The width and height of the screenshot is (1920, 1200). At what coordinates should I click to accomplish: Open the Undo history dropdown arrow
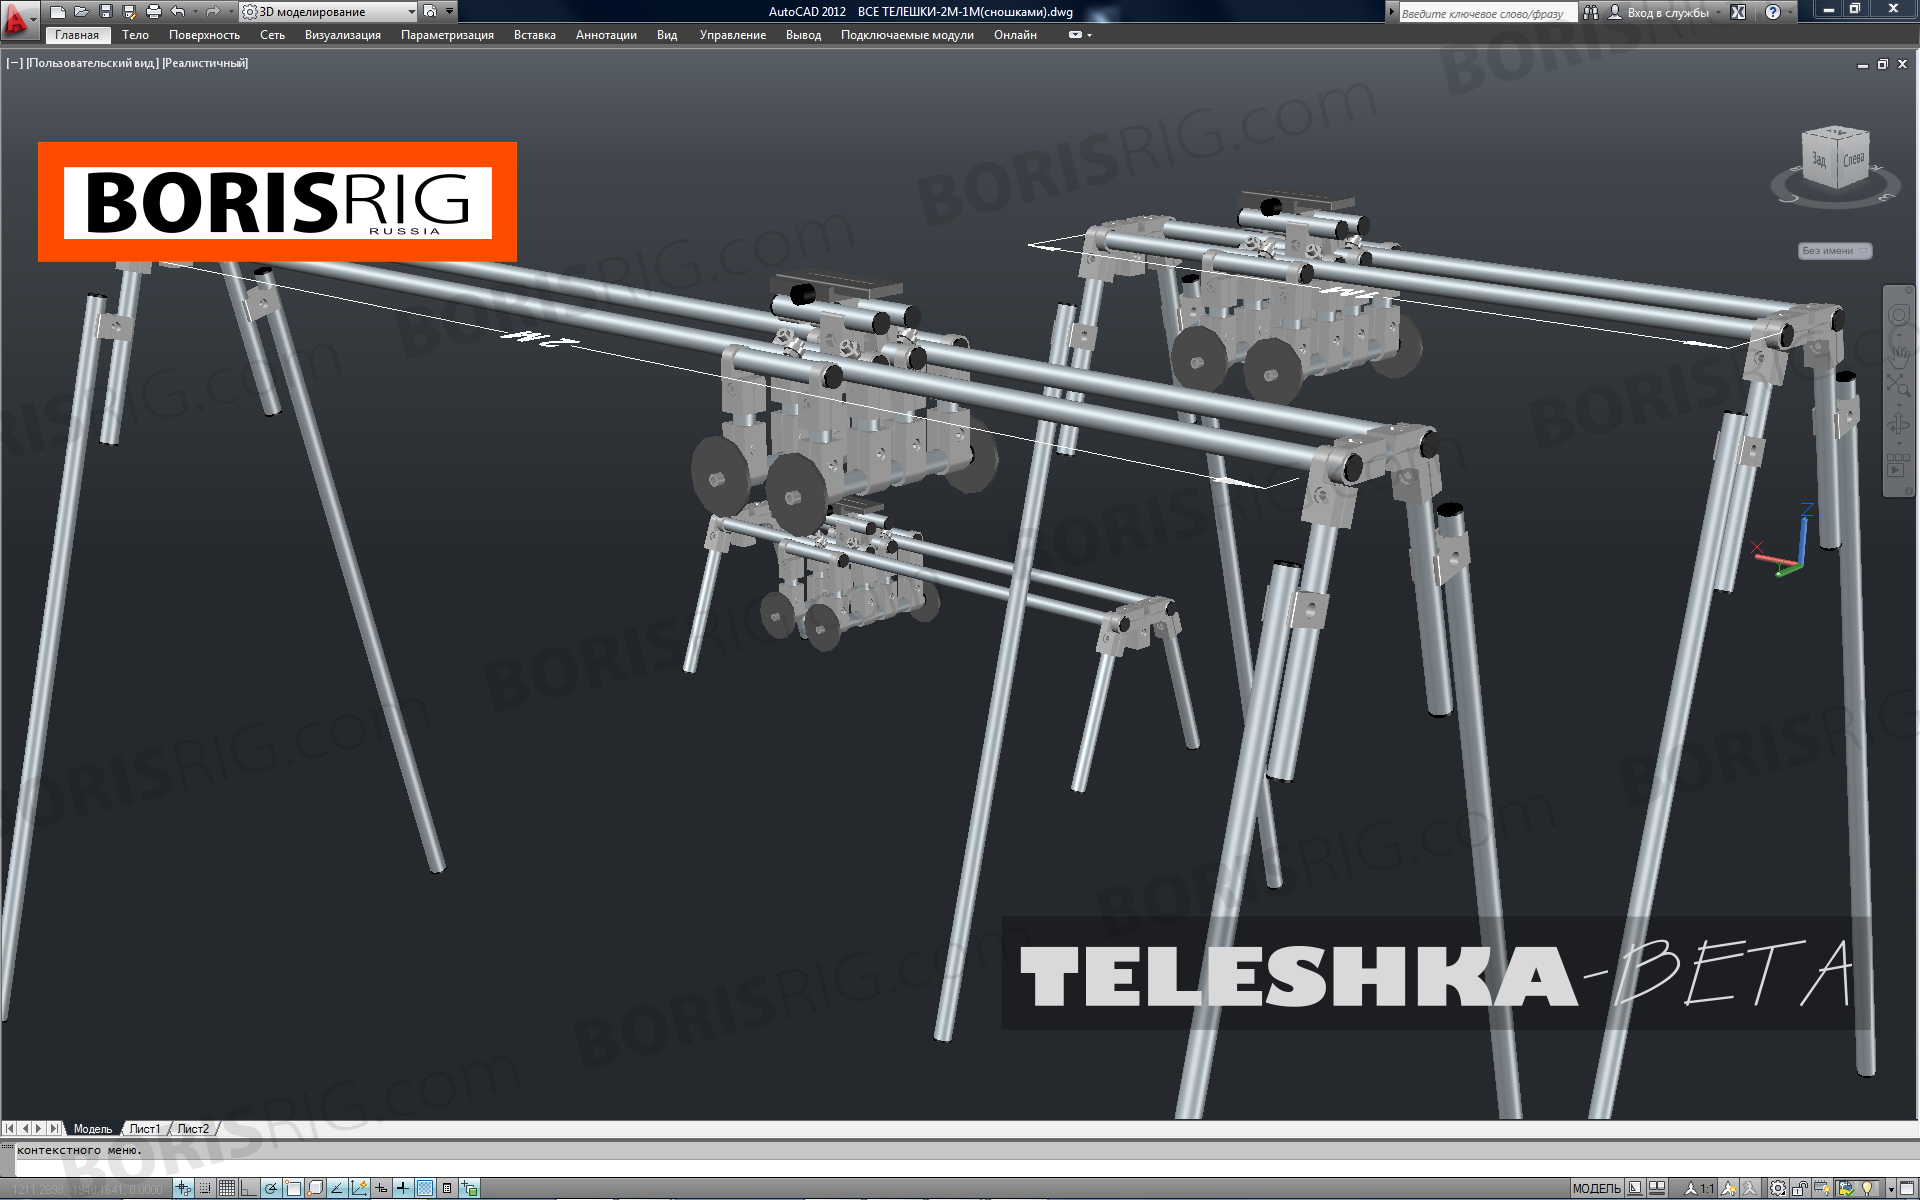pyautogui.click(x=195, y=12)
